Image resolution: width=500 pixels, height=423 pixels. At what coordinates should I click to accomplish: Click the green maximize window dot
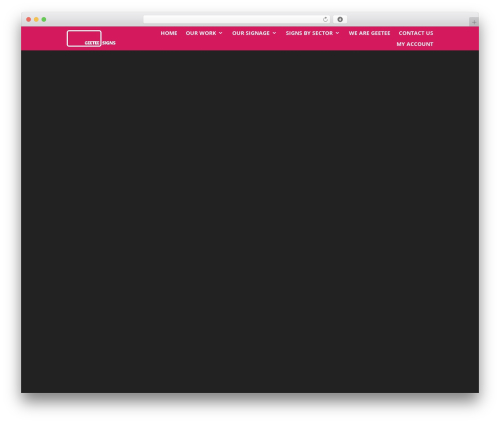tap(44, 20)
